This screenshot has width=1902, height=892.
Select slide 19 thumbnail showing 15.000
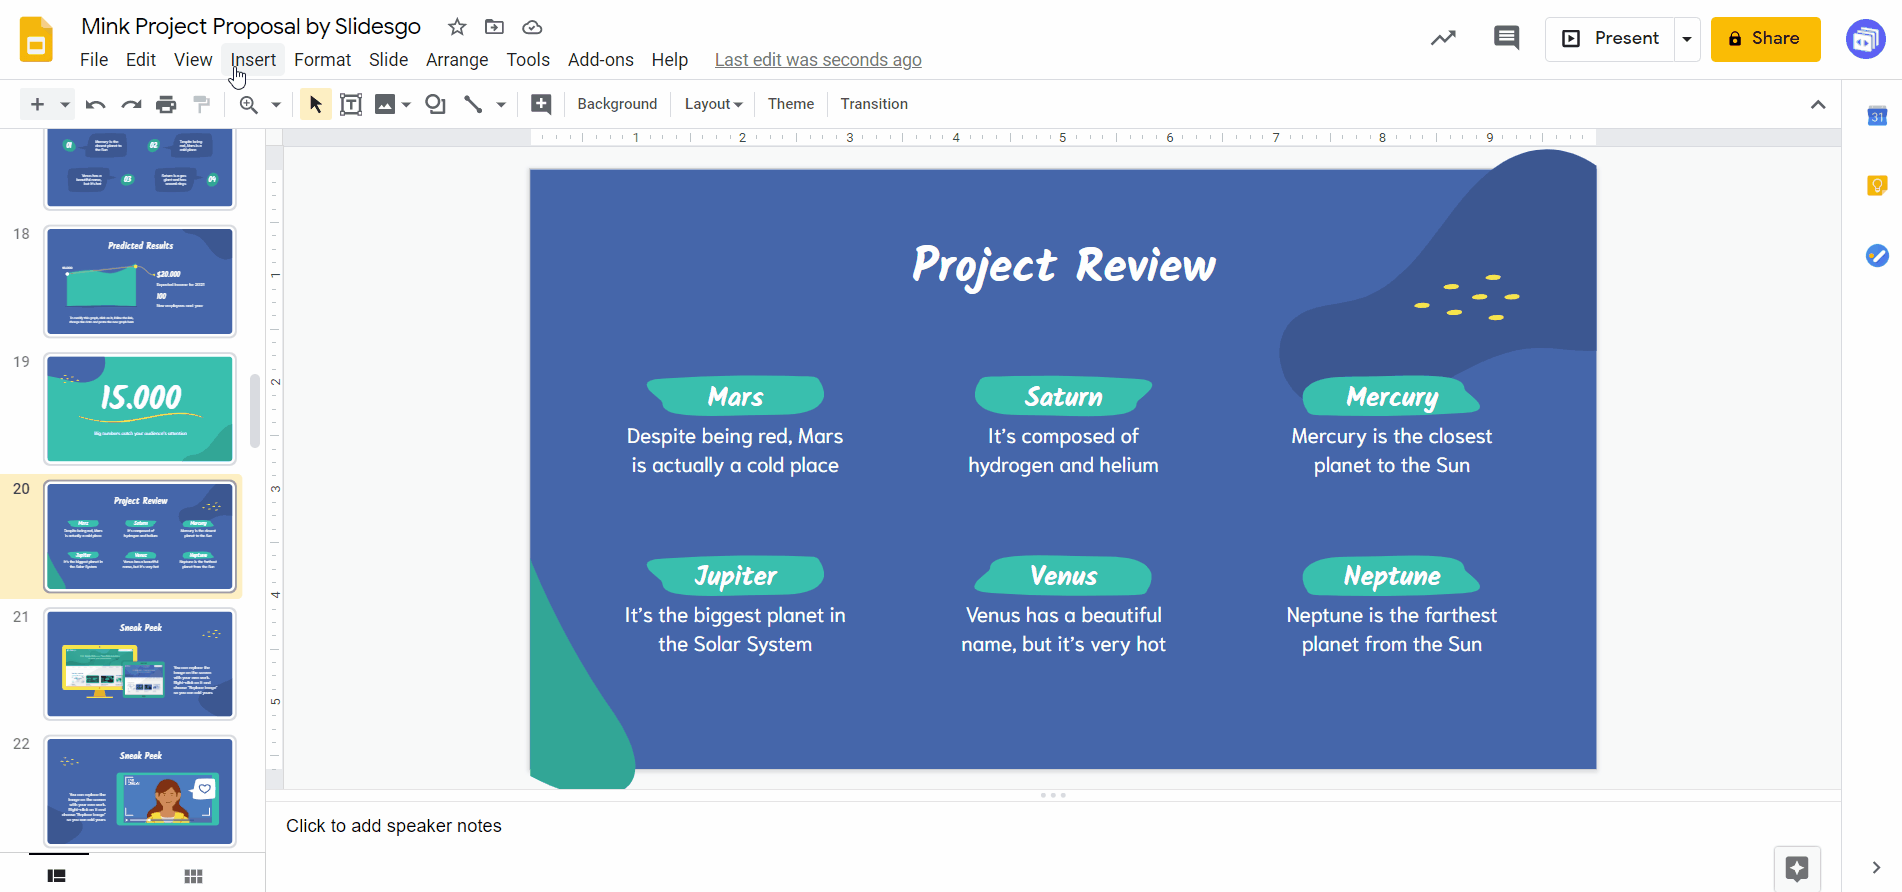pos(140,409)
